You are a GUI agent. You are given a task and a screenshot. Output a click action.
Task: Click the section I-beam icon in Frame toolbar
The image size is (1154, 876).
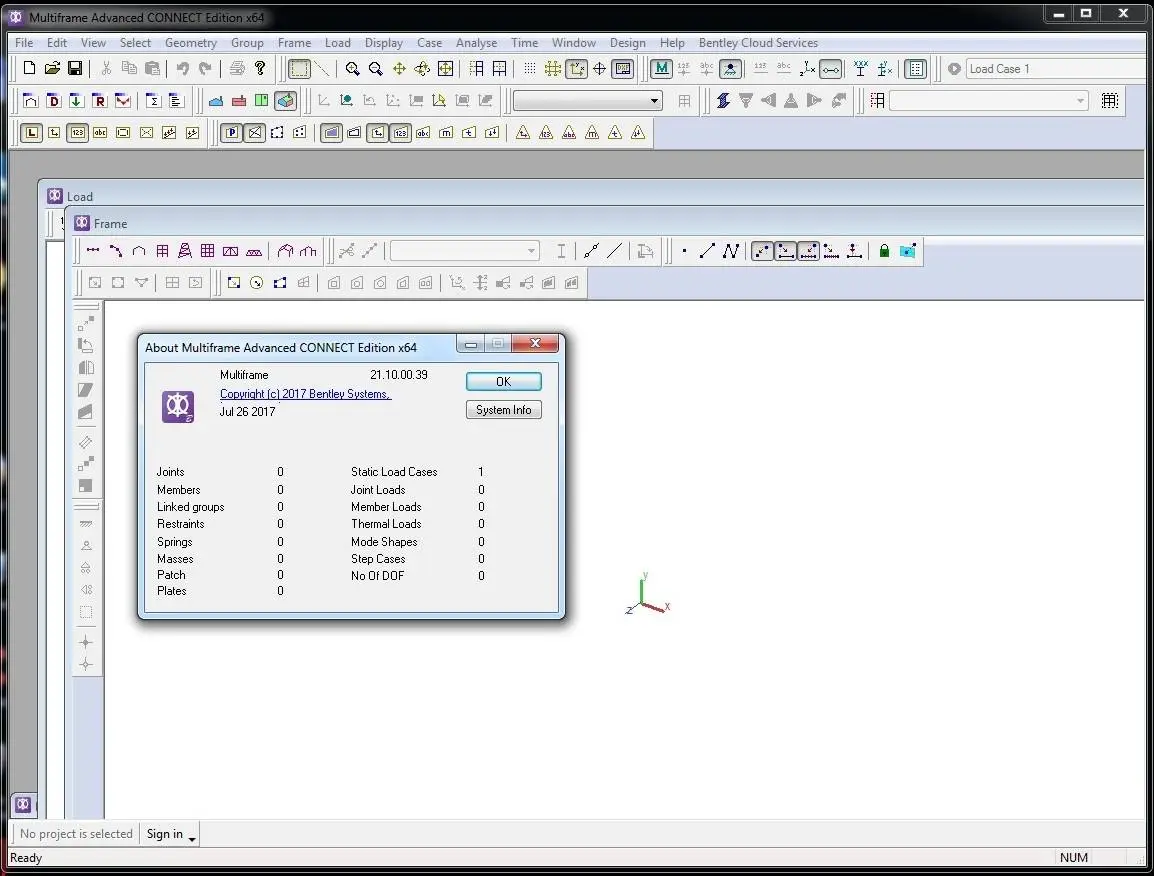coord(561,251)
